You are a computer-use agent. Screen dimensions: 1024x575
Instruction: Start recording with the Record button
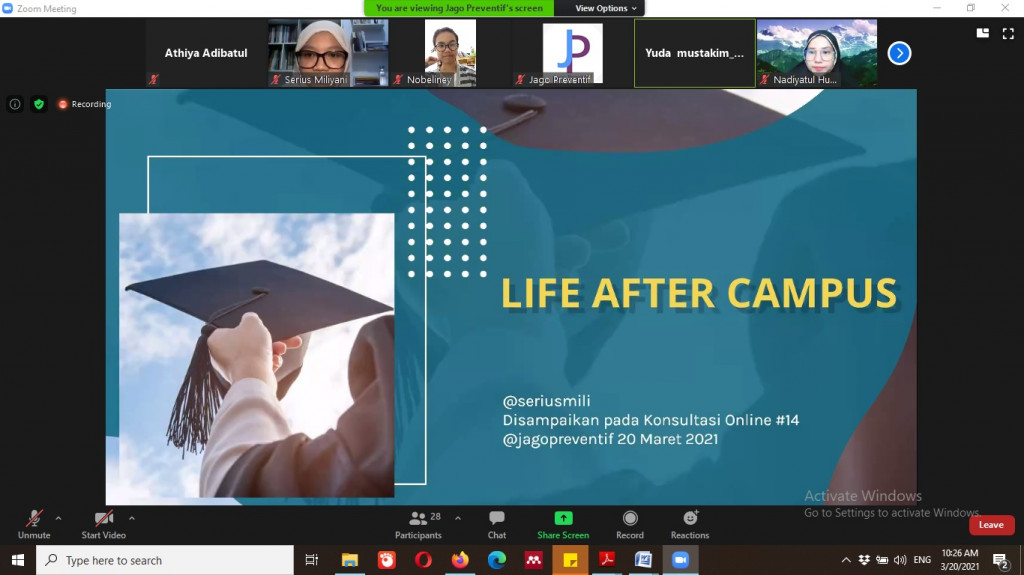coord(630,525)
